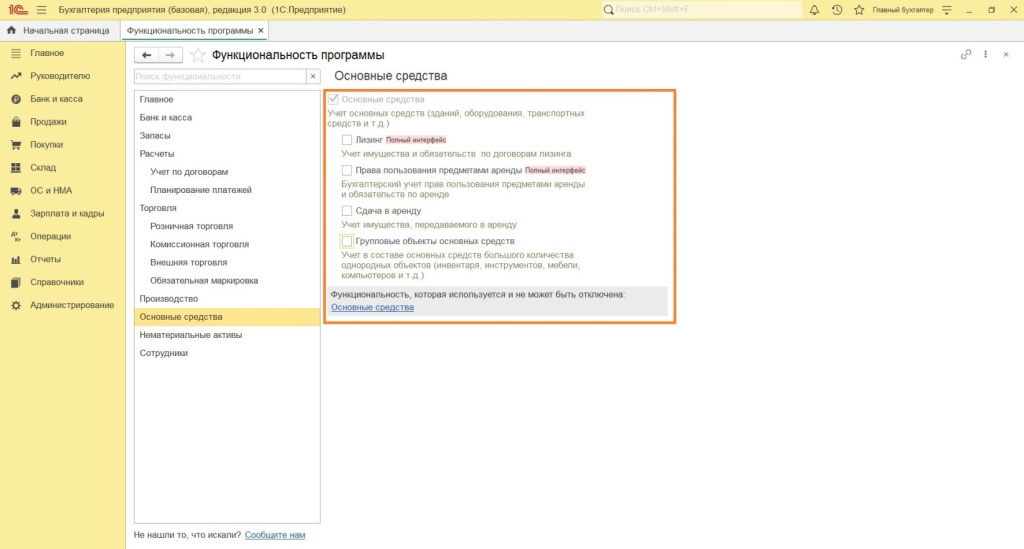Click the Сообщите нам link
Viewport: 1024px width, 549px height.
coord(275,535)
